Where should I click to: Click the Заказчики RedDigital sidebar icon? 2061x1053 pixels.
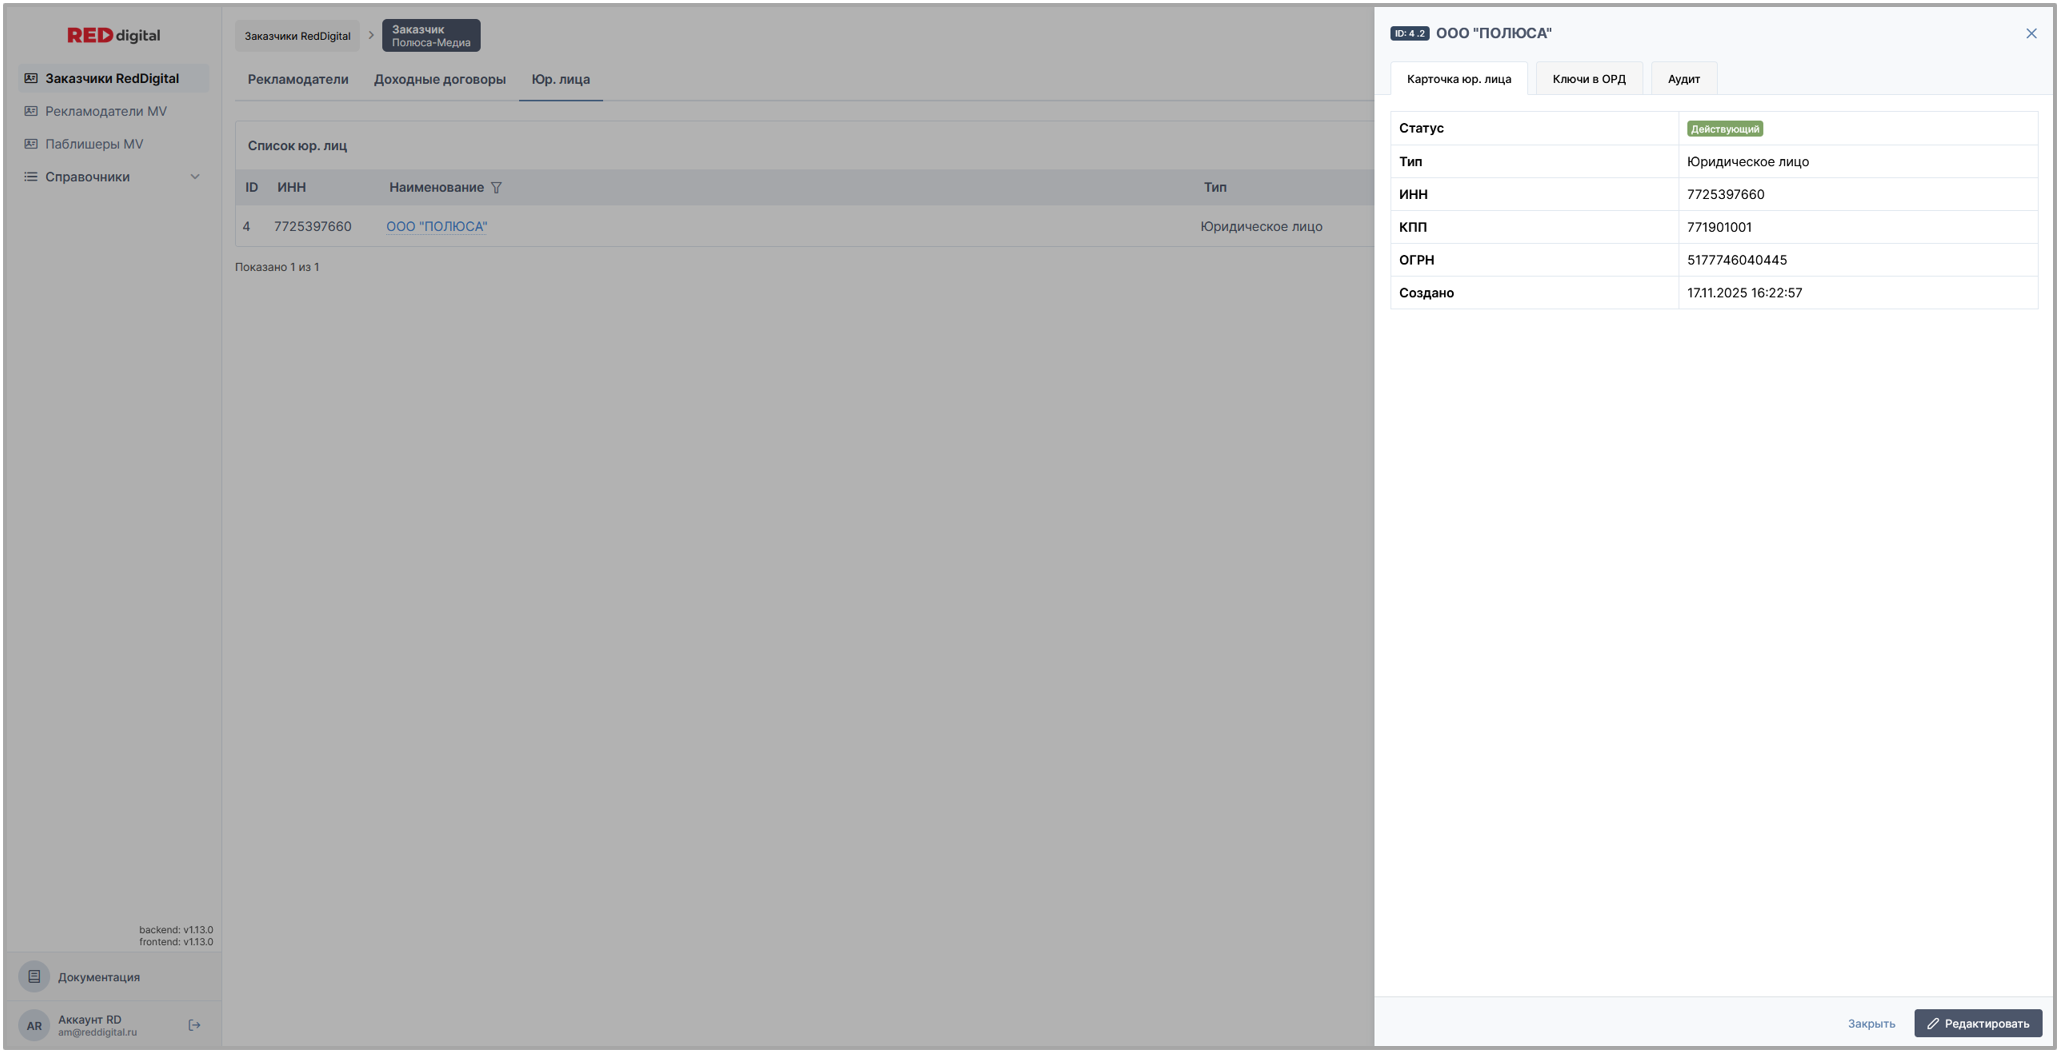tap(31, 78)
